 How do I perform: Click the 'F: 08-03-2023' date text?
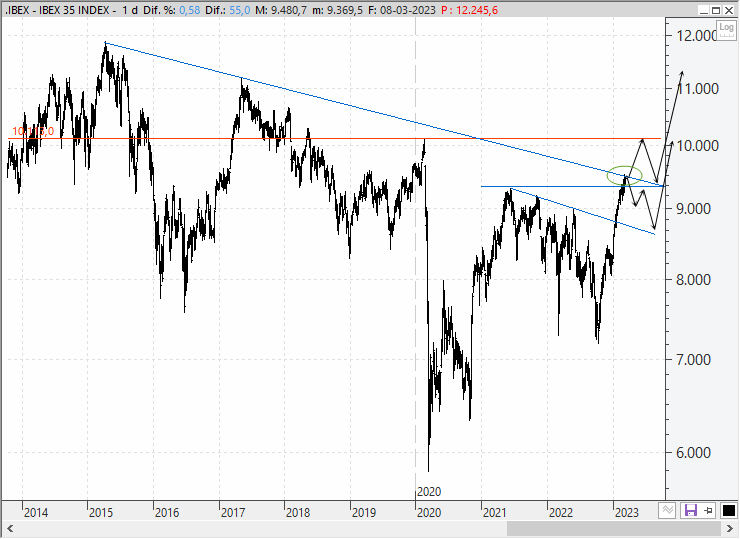[x=402, y=10]
